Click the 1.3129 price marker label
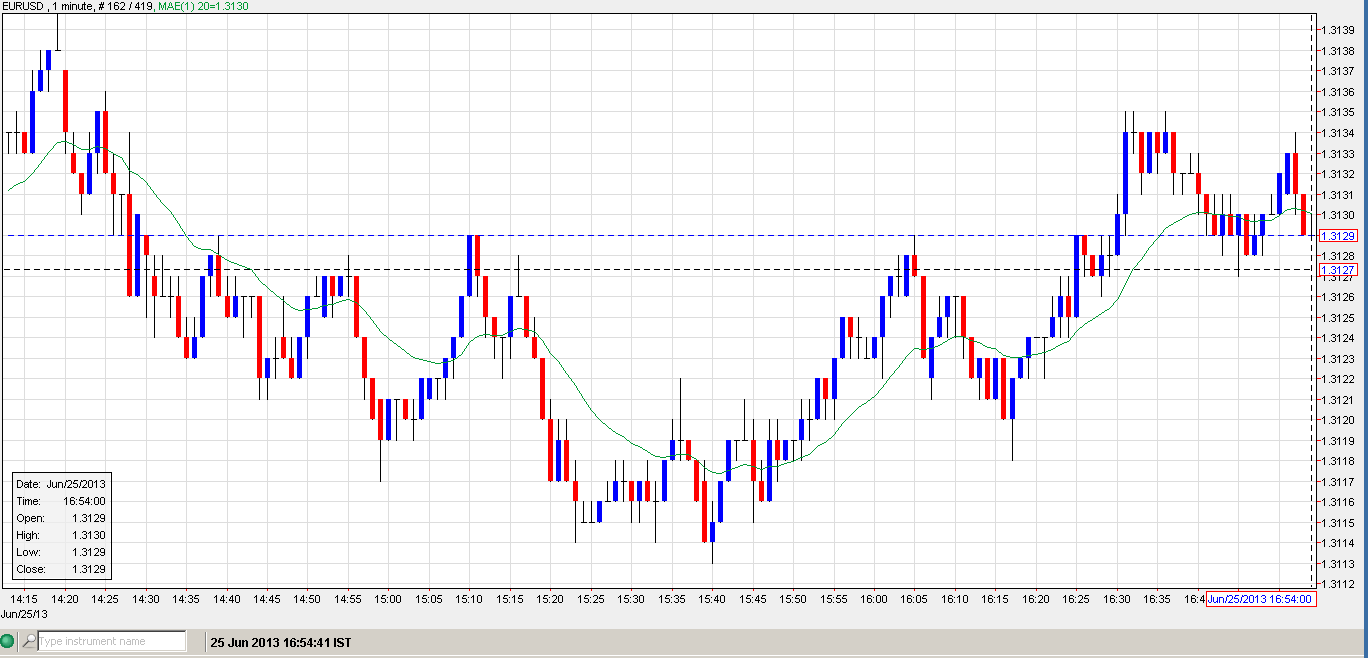The image size is (1370, 659). pos(1338,236)
